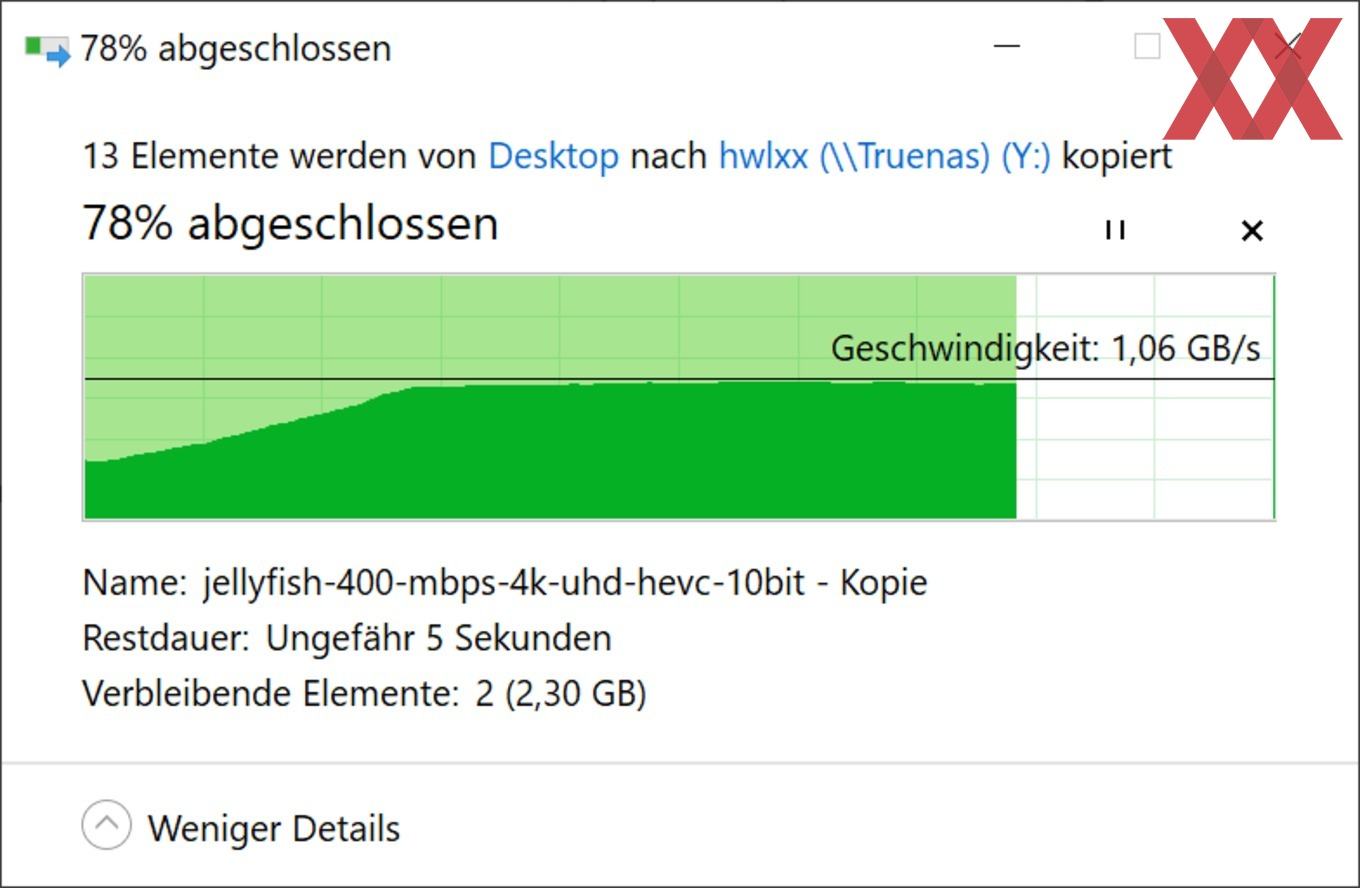Click the Geschwindigkeit 1,06 GB/s speed label

(x=1045, y=348)
